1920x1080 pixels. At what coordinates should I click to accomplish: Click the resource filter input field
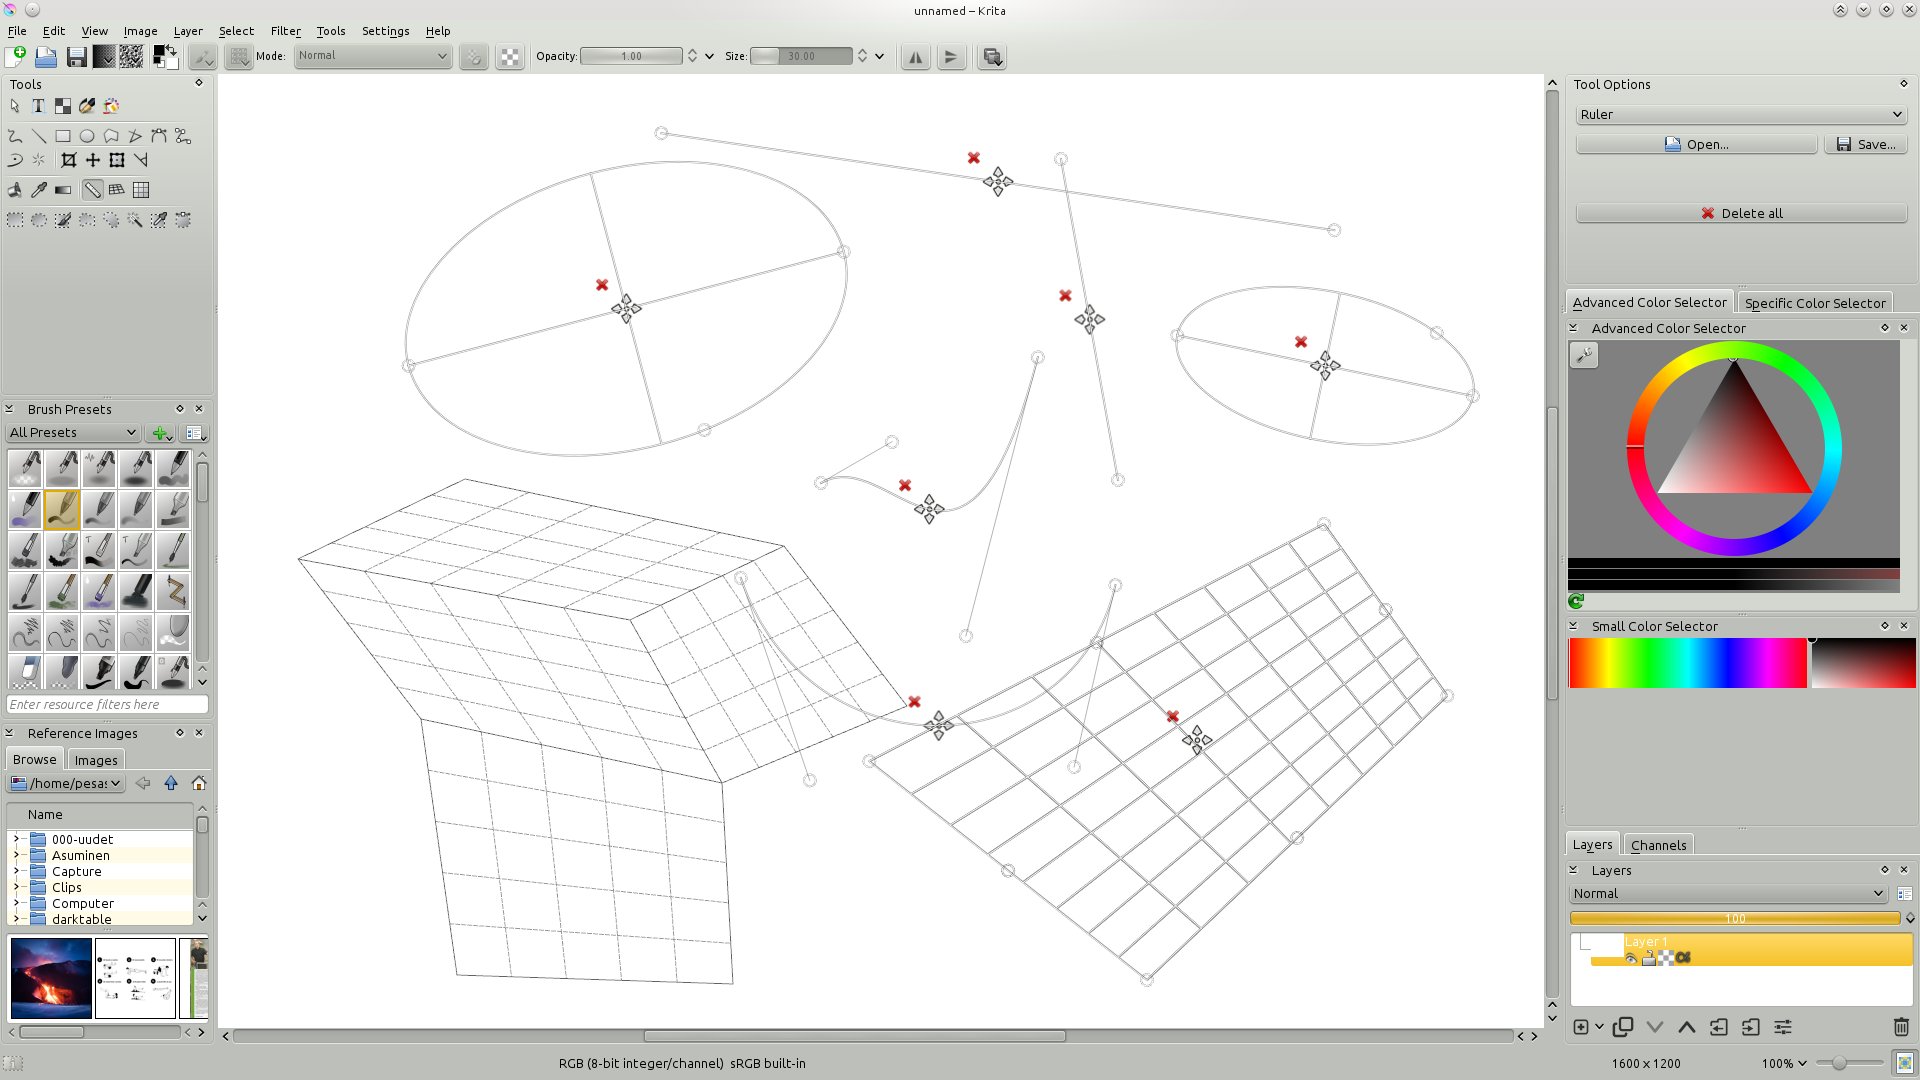[107, 704]
